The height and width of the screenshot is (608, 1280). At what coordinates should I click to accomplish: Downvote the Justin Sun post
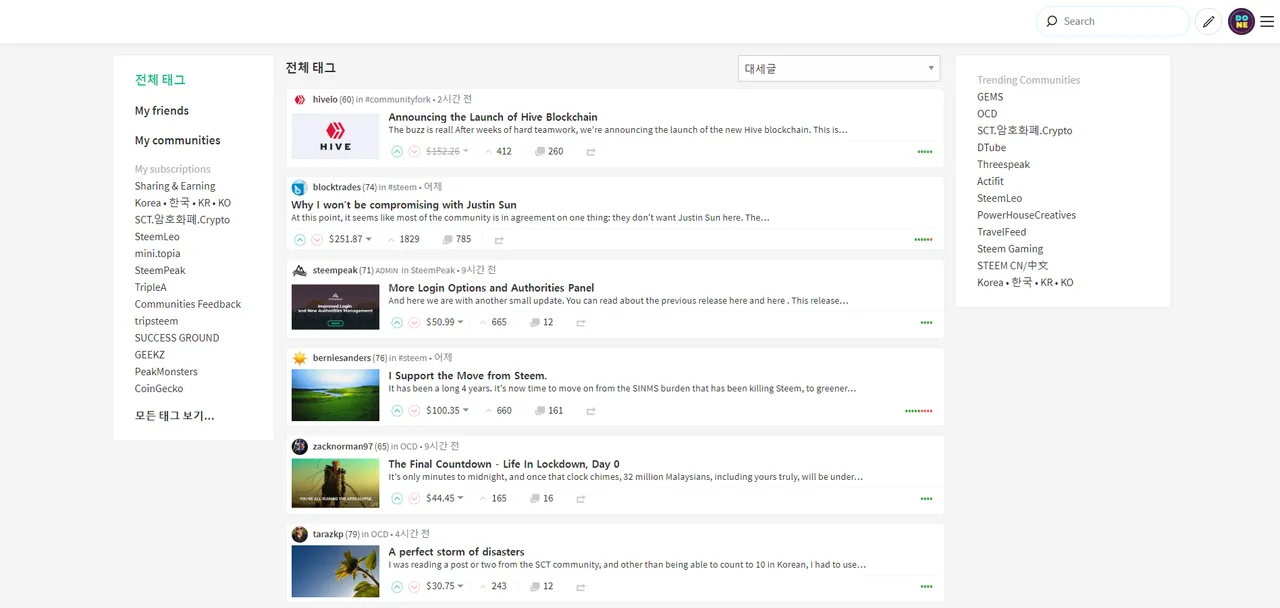[317, 240]
